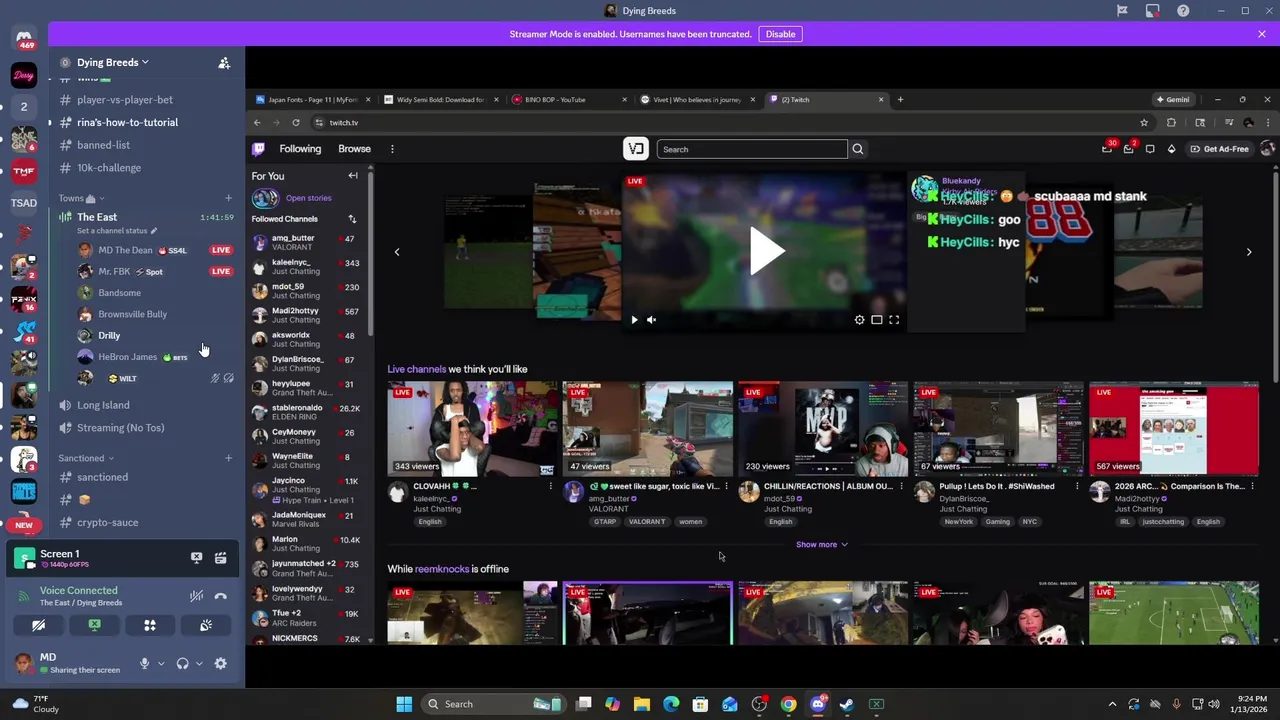Open the Discord inbox icon in title bar
This screenshot has height=720, width=1280.
coord(1153,11)
